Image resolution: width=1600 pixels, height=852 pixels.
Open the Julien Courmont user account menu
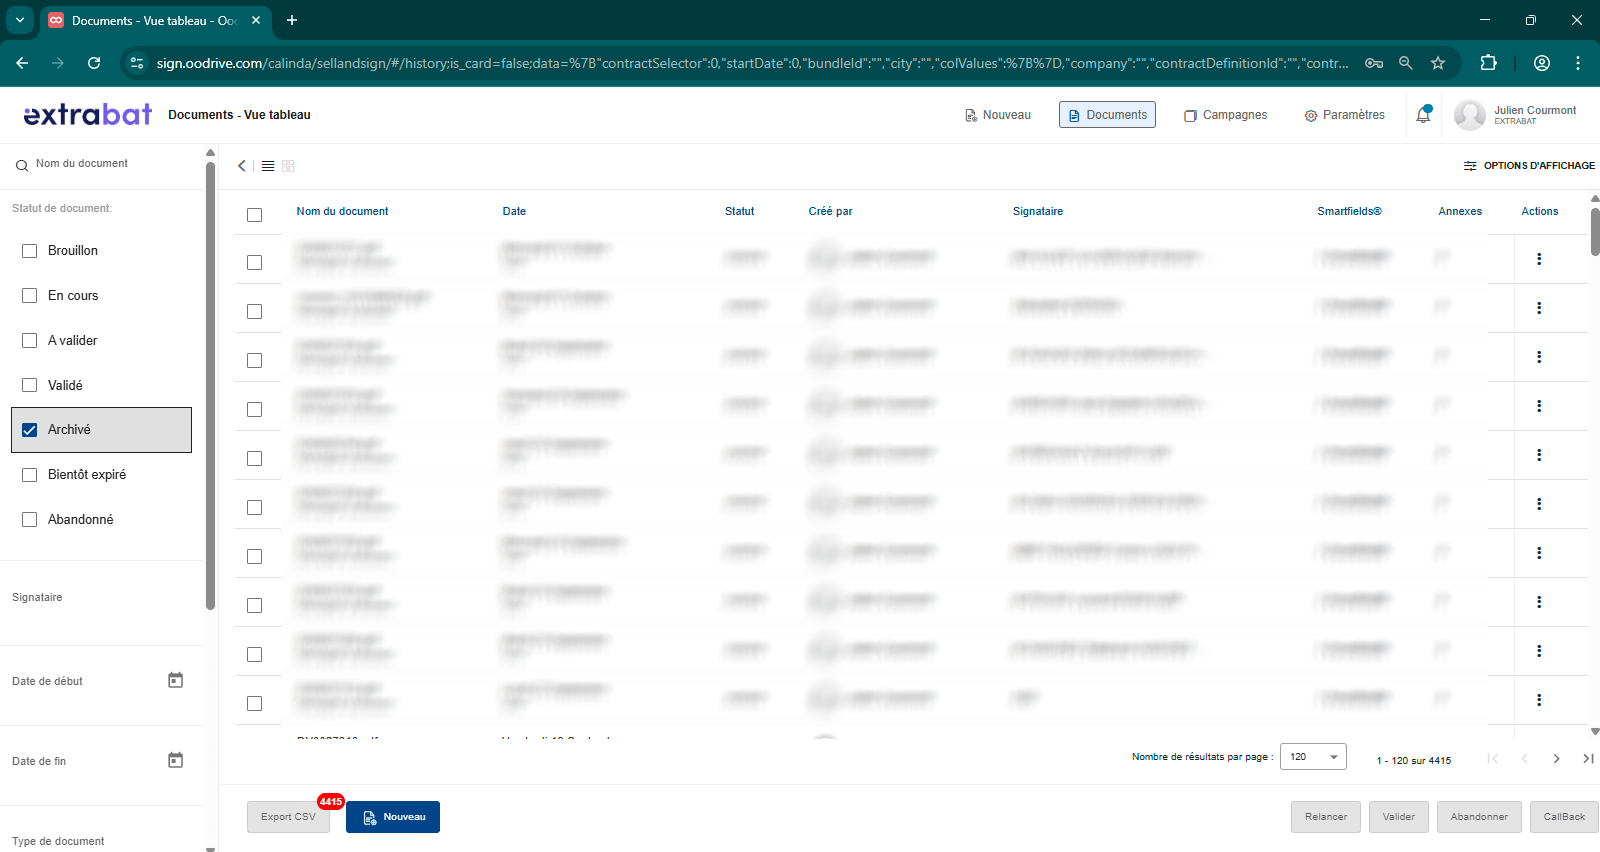click(1515, 115)
